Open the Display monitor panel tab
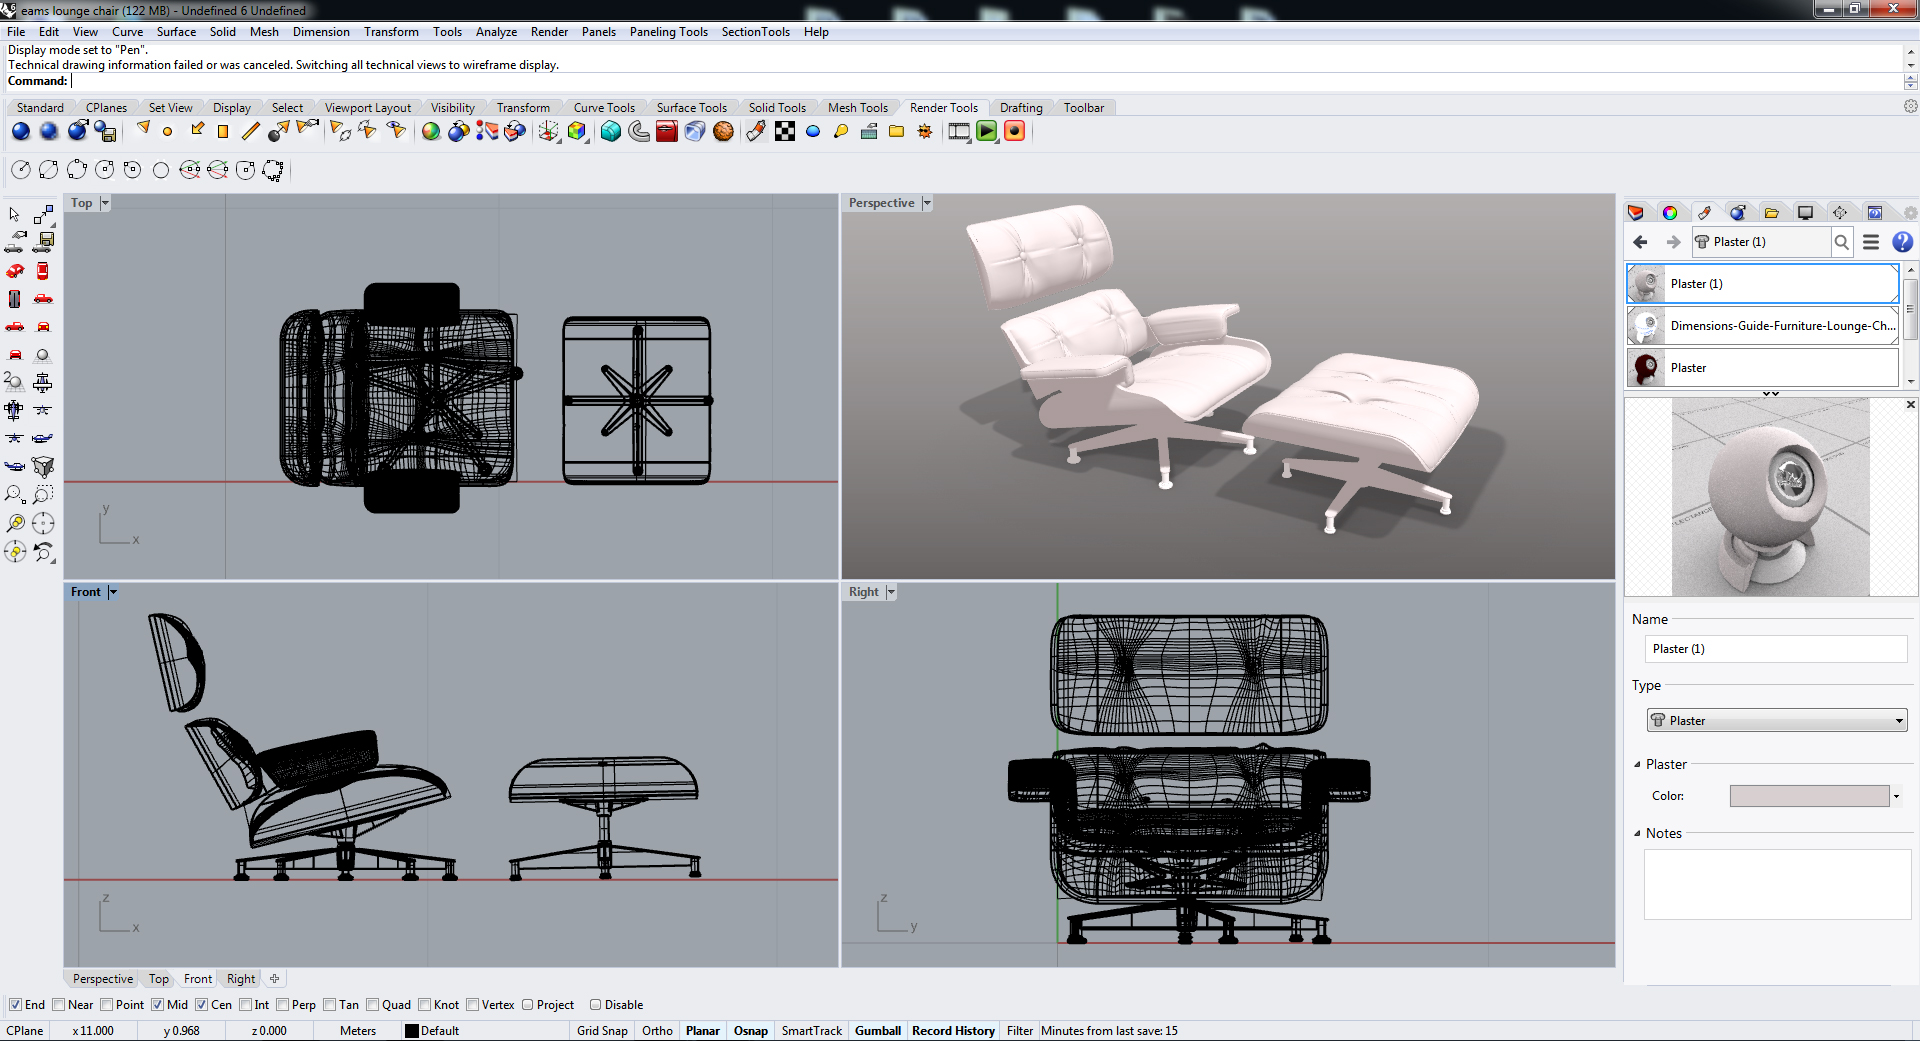This screenshot has height=1041, width=1920. 1805,212
